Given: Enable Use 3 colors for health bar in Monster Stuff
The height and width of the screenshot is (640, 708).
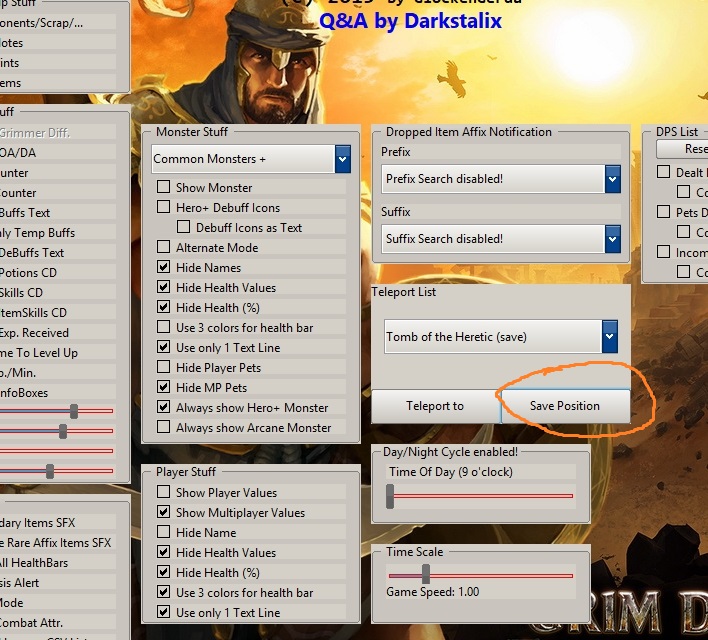Looking at the screenshot, I should pyautogui.click(x=163, y=327).
